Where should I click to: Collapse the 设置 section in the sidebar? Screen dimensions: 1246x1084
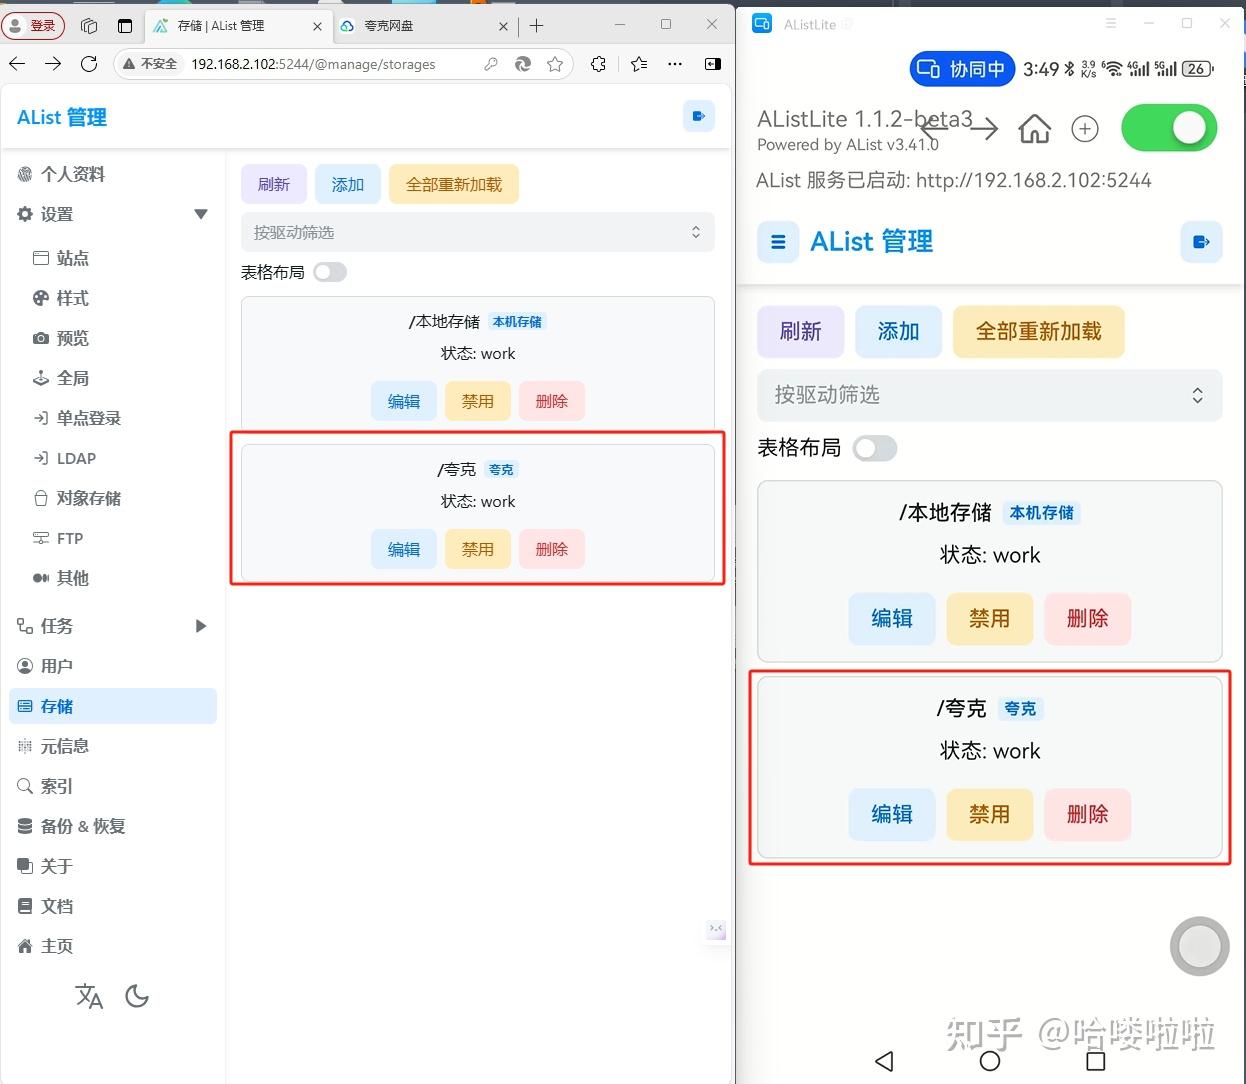(x=200, y=214)
